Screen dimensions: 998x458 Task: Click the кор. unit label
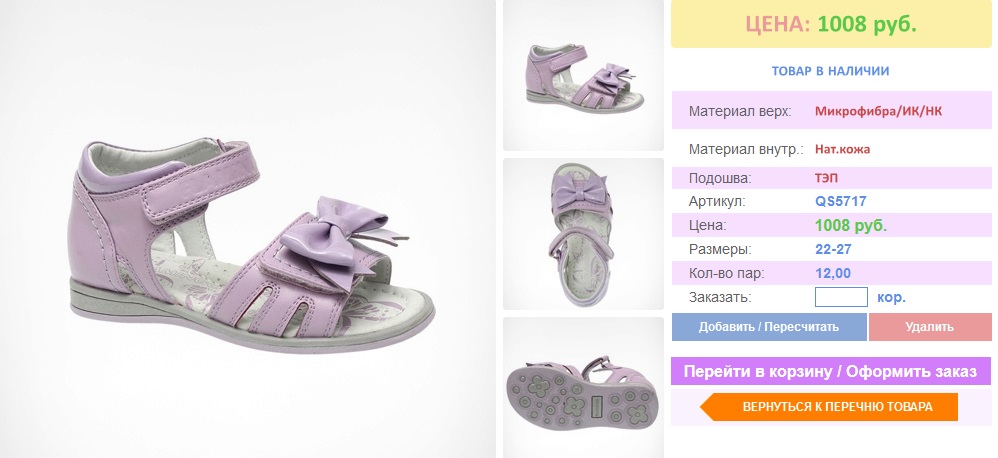pos(891,297)
